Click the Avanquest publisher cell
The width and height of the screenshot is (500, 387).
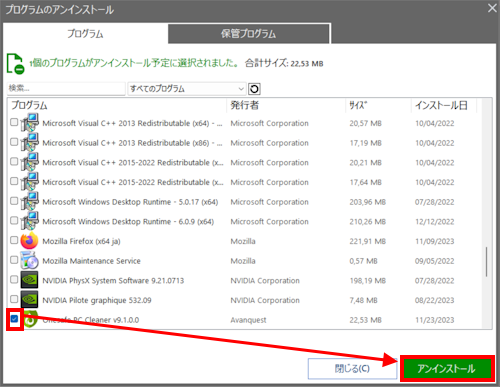click(x=248, y=320)
